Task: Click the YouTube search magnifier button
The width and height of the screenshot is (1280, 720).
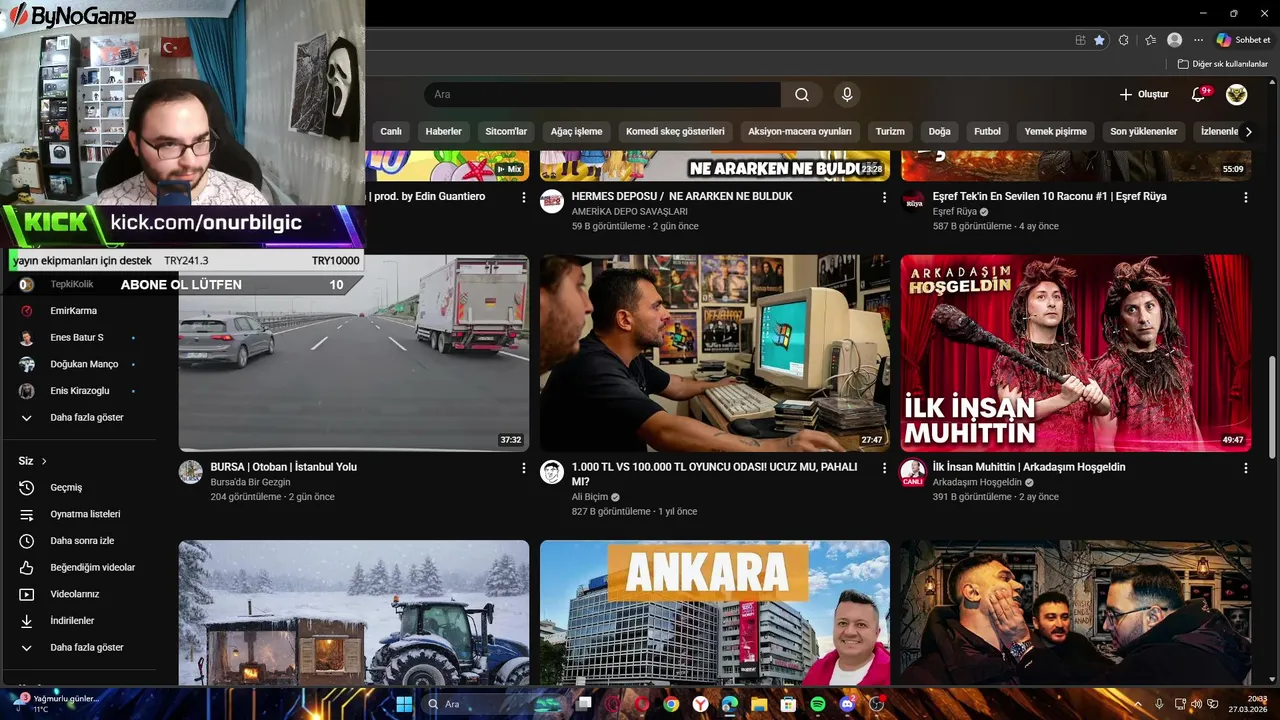Action: [x=802, y=95]
